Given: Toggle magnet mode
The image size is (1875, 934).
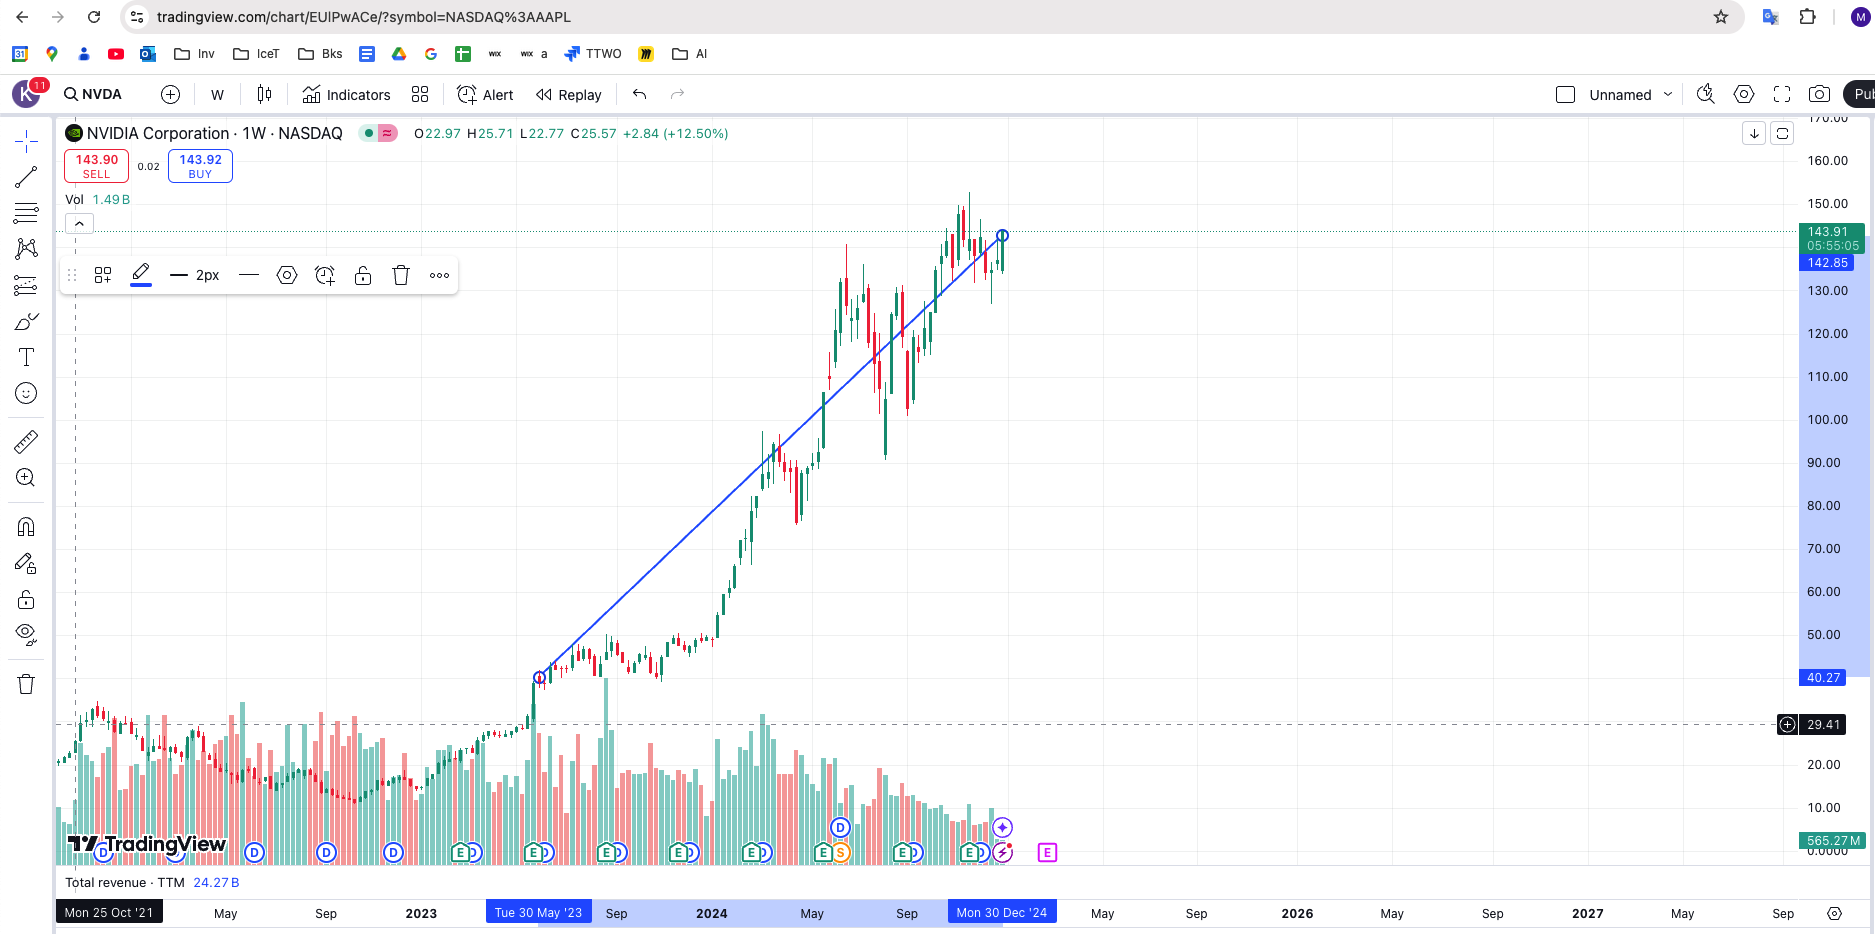Looking at the screenshot, I should [x=26, y=527].
